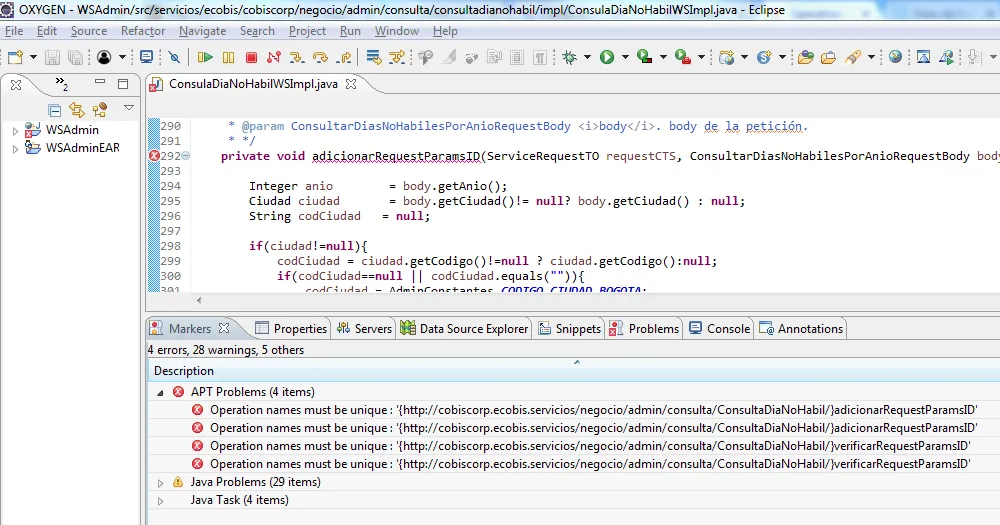1000x525 pixels.
Task: Select WSAdminEAR project in explorer
Action: pos(82,148)
